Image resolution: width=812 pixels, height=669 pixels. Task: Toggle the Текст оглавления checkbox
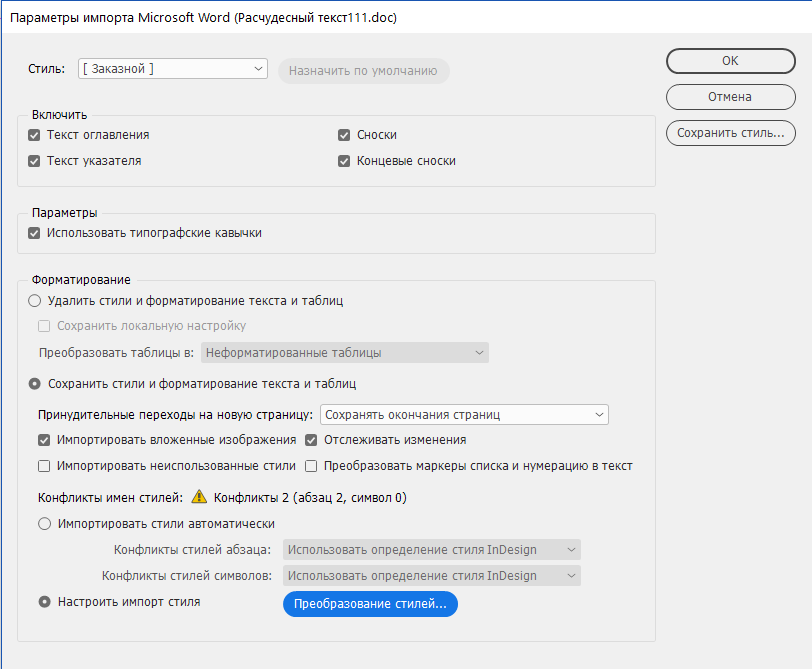point(34,135)
